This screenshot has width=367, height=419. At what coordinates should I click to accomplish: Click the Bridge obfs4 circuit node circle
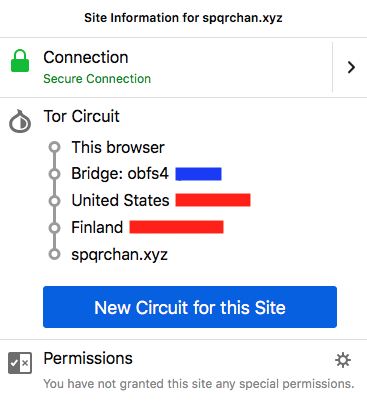tap(54, 174)
